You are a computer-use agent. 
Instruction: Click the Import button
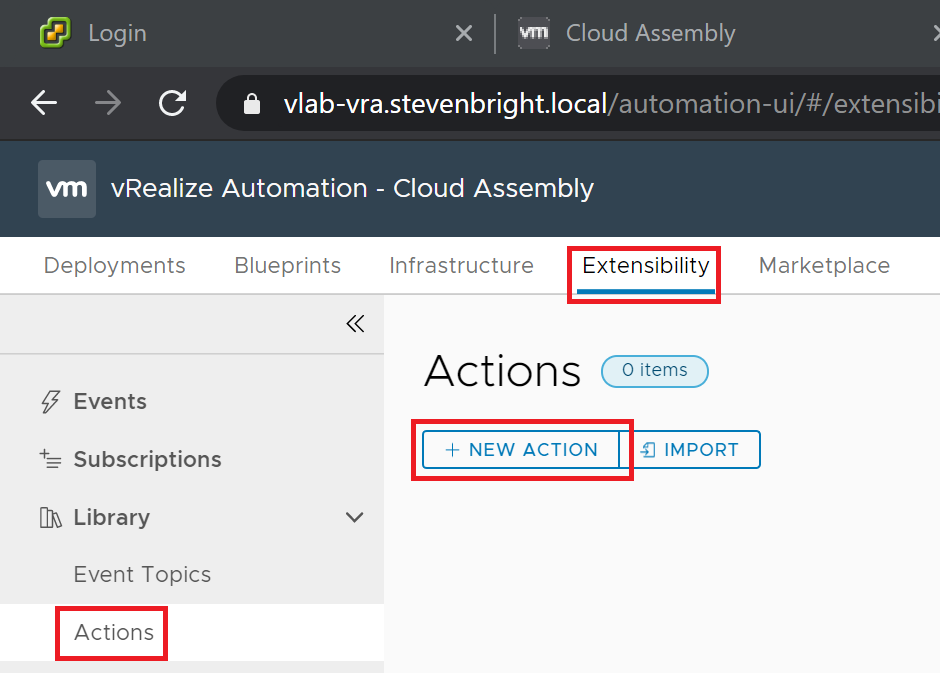[x=690, y=450]
